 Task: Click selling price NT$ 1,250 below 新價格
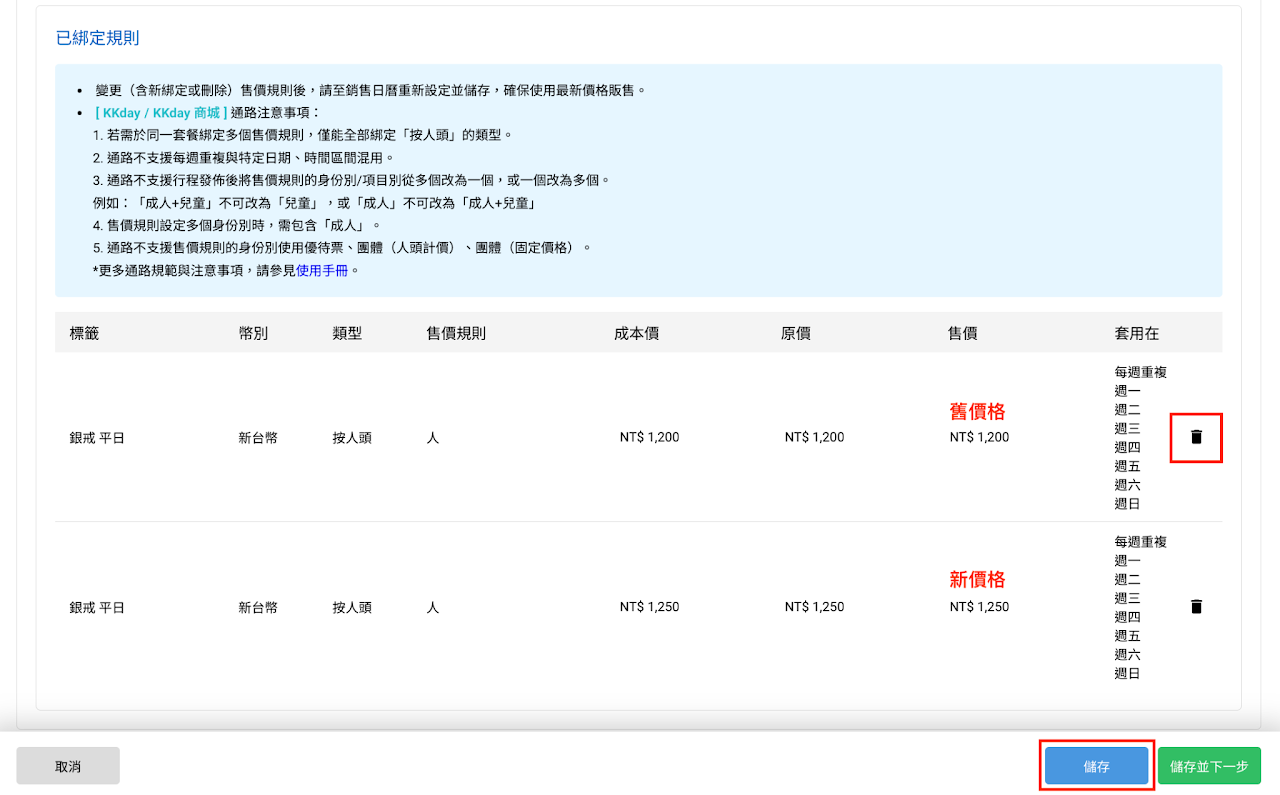point(979,607)
